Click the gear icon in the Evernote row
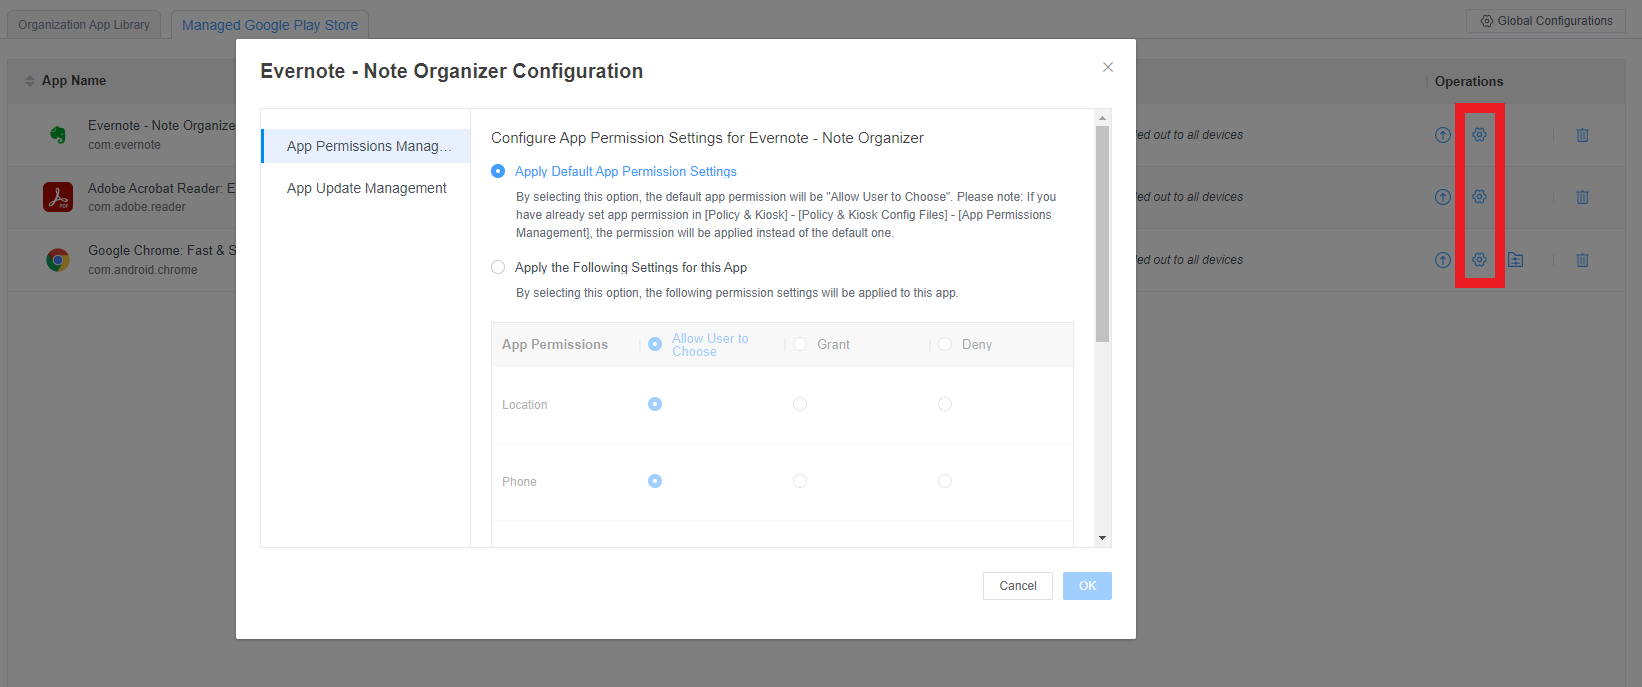The image size is (1642, 687). click(1479, 135)
